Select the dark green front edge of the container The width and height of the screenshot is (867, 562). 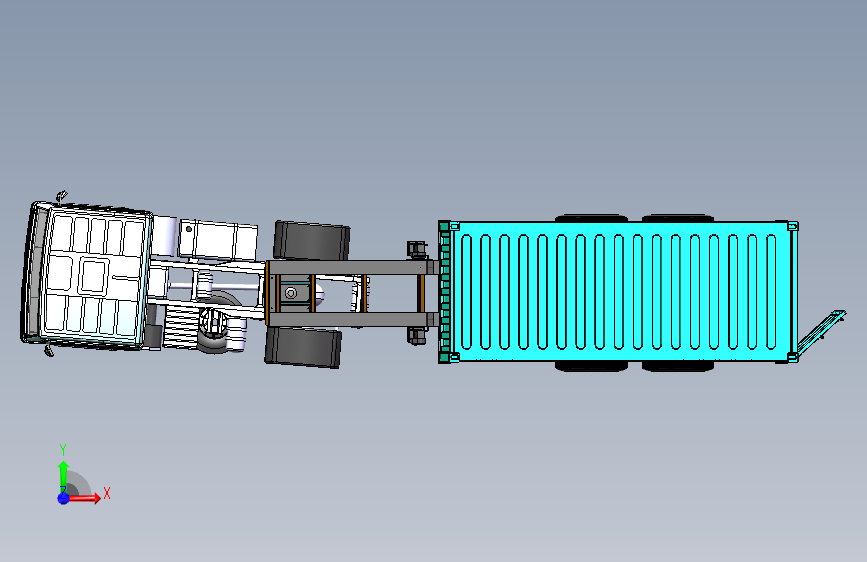pyautogui.click(x=444, y=292)
